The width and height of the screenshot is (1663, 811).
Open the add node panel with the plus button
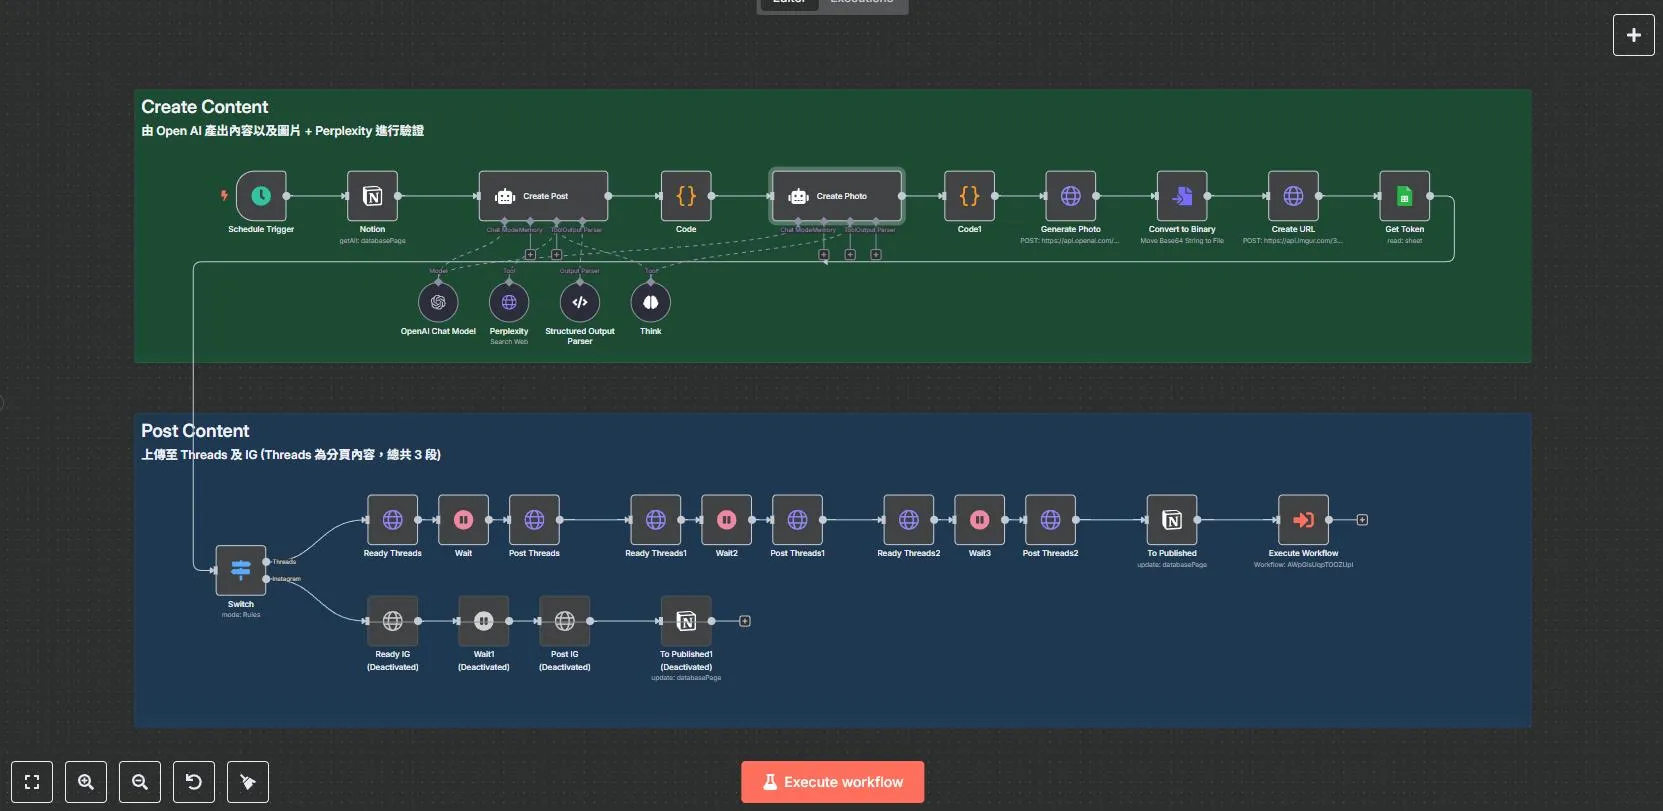[1633, 35]
